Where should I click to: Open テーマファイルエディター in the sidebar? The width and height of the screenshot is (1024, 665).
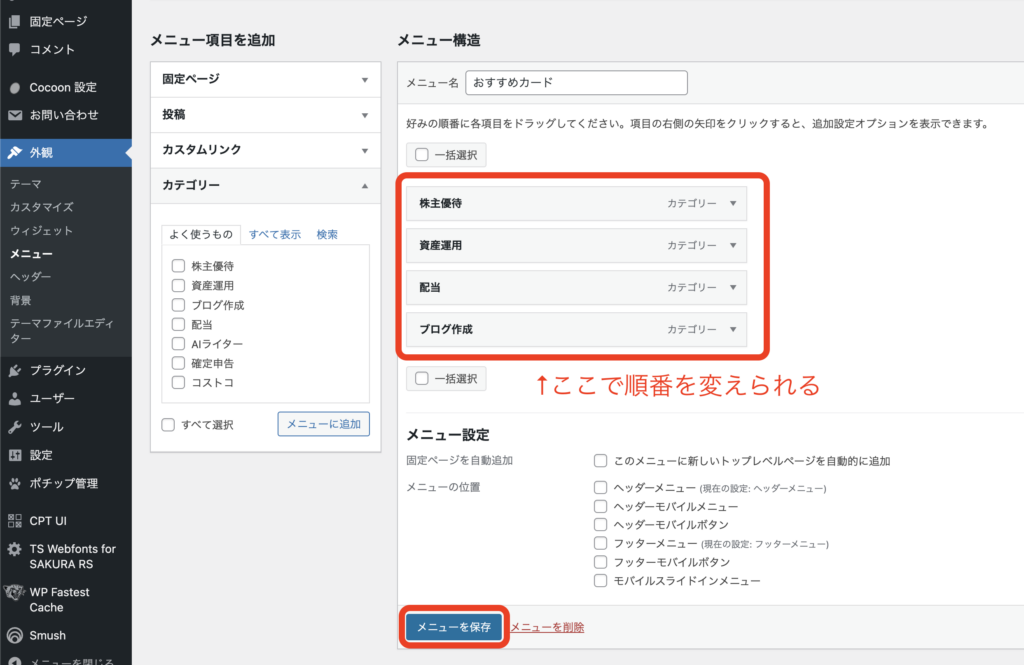[x=61, y=331]
